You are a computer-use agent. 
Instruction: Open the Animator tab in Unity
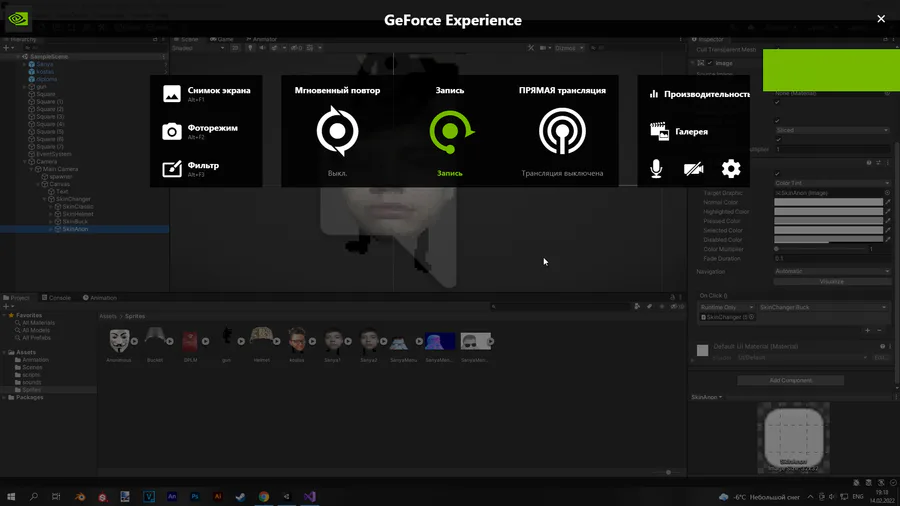coord(261,39)
